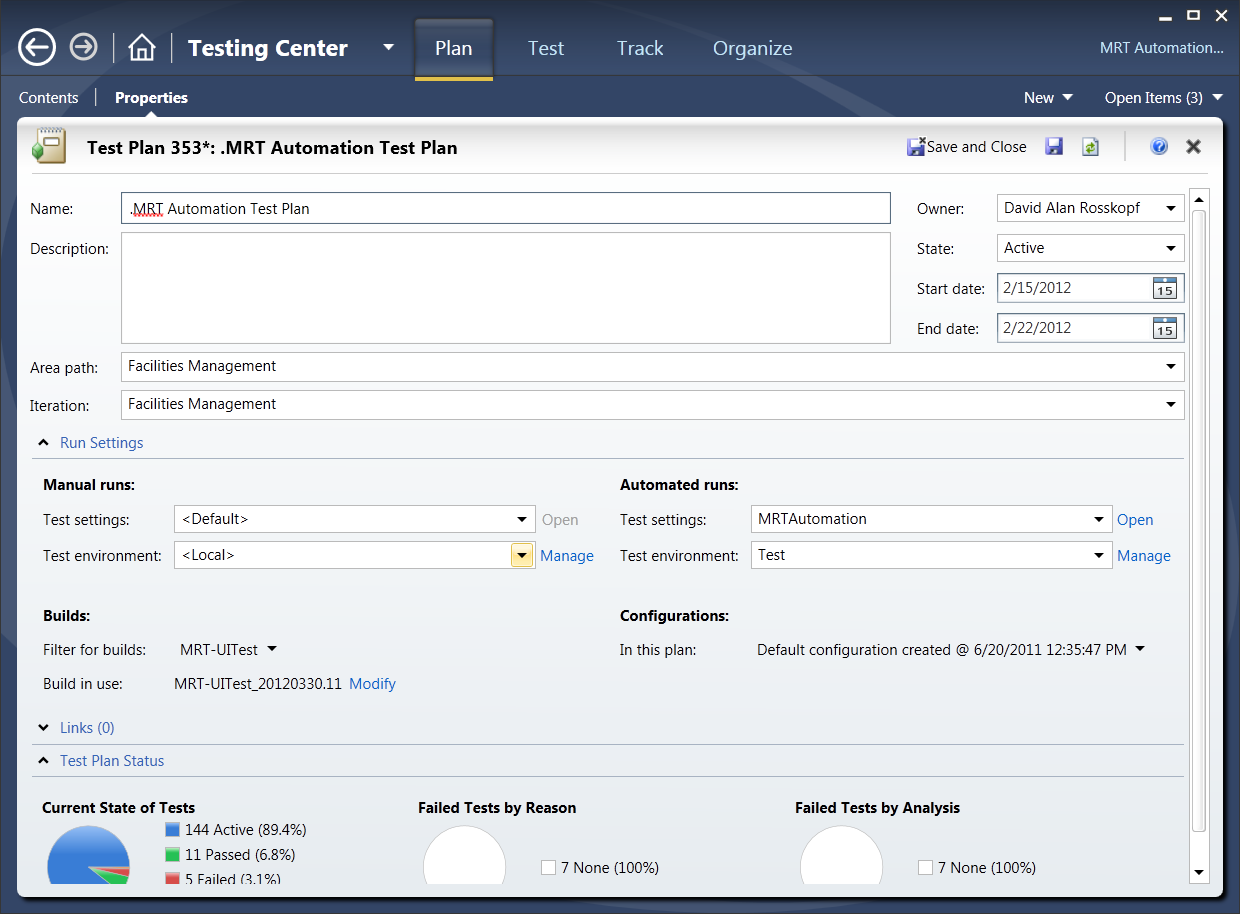The height and width of the screenshot is (914, 1240).
Task: Click the '11 Passed (6.8%)' text
Action: [x=240, y=855]
